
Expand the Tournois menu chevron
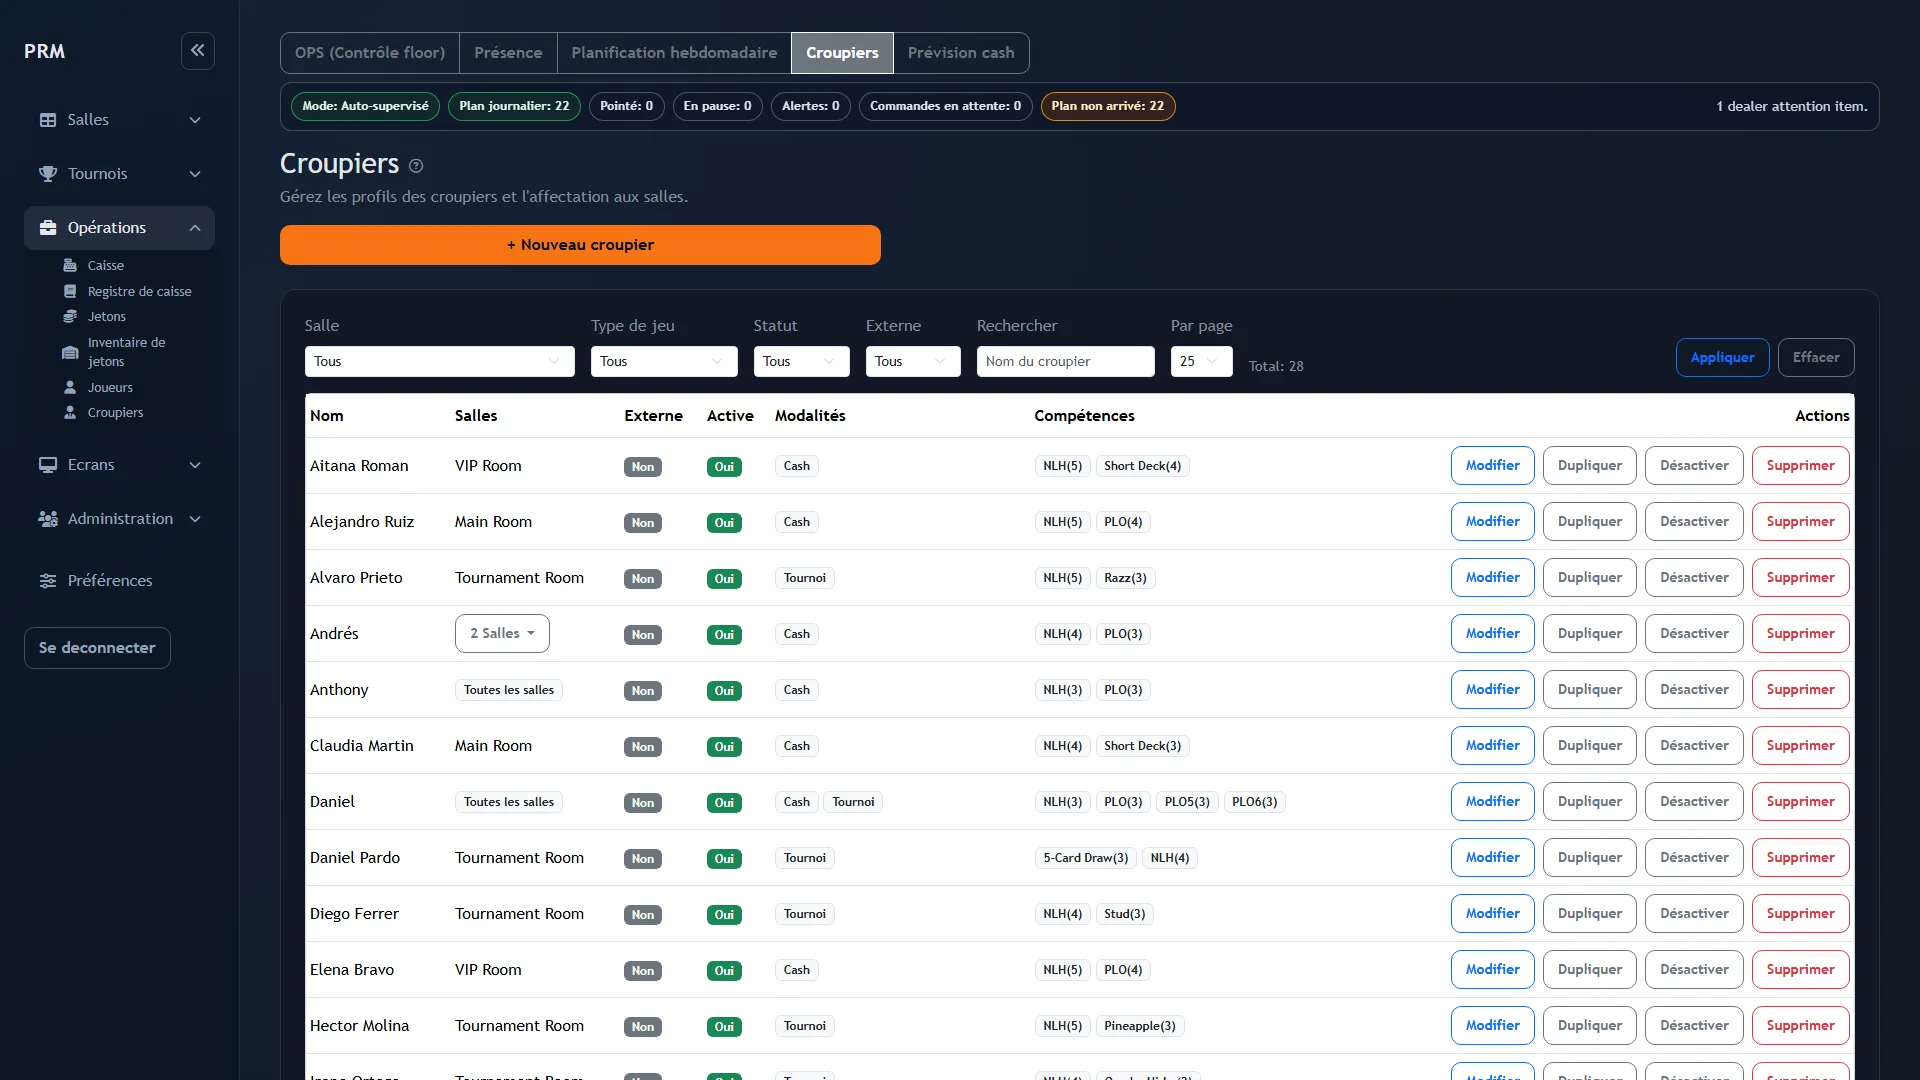195,174
